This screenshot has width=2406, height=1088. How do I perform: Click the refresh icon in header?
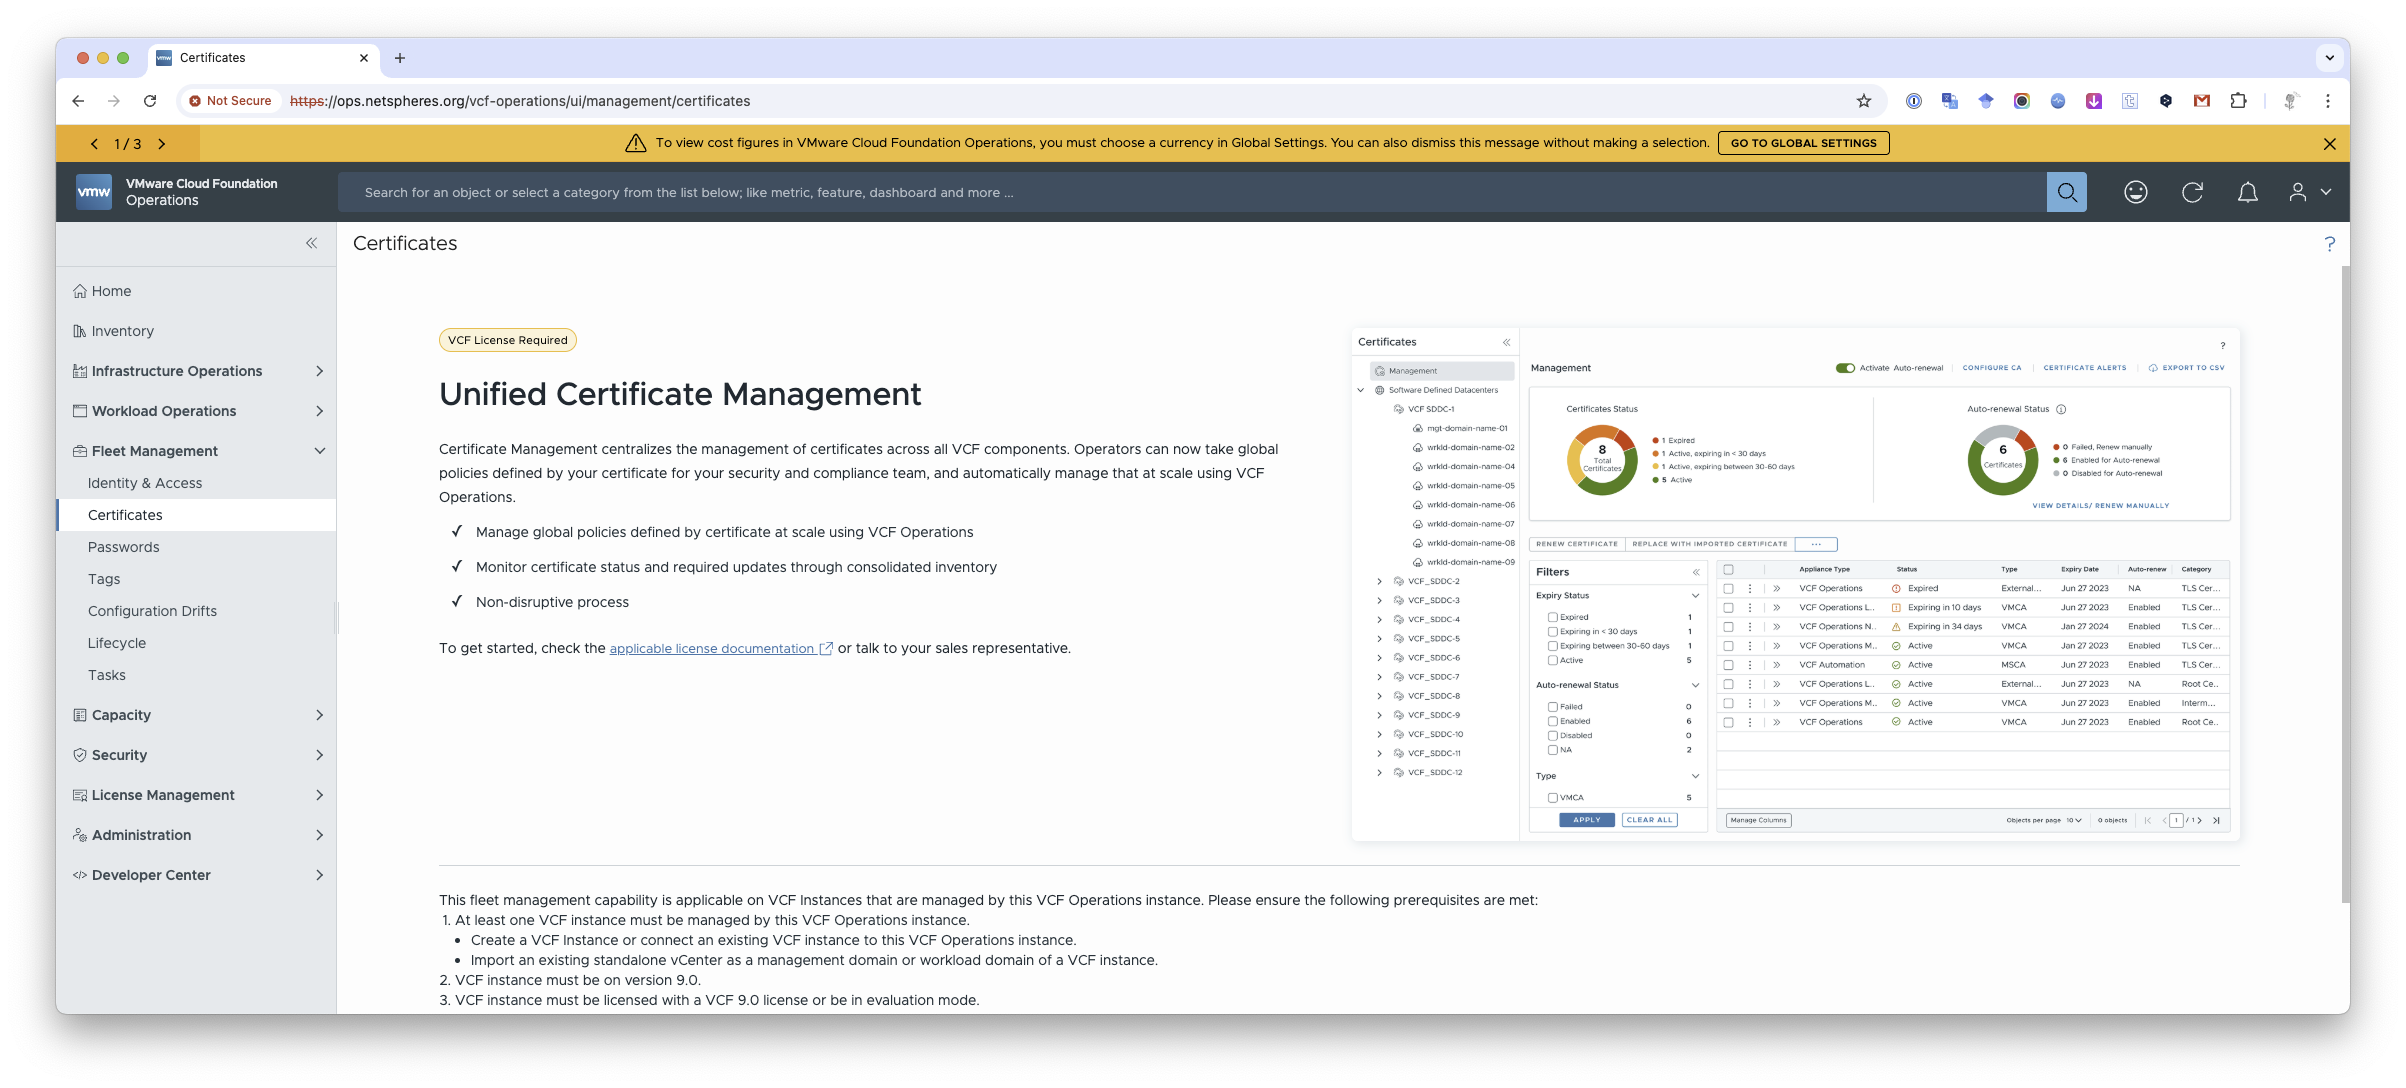click(2192, 192)
